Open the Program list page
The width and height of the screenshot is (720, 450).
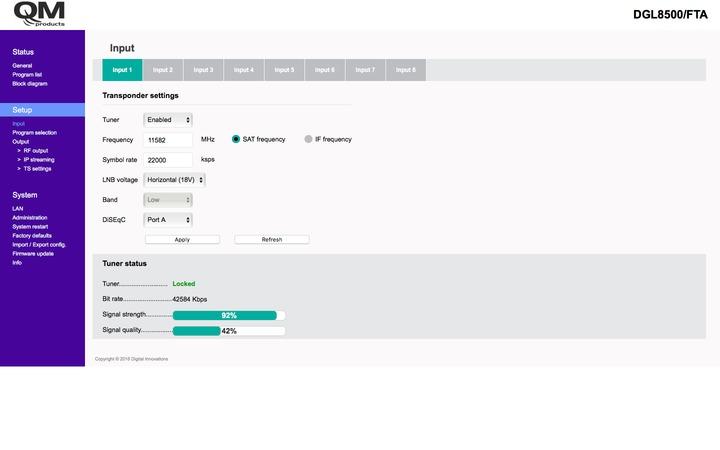(x=27, y=74)
